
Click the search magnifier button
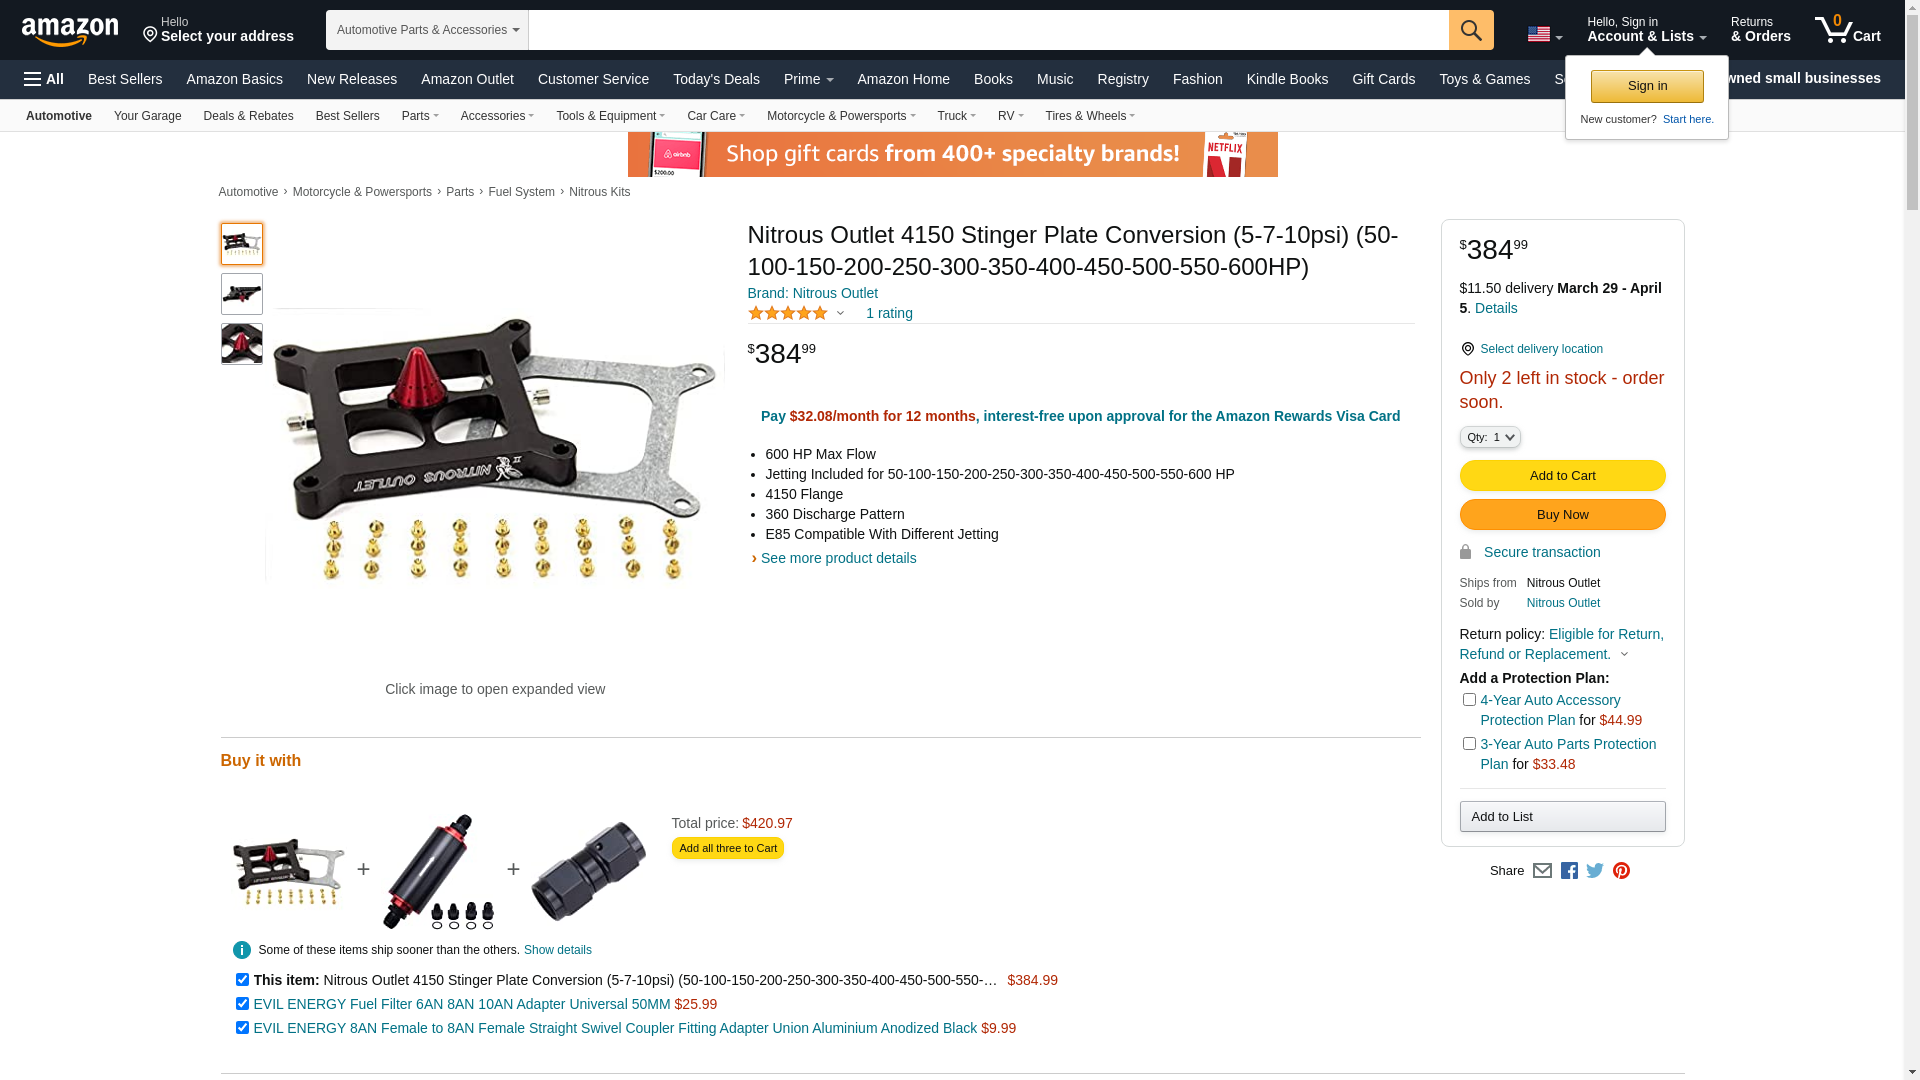[x=1471, y=30]
